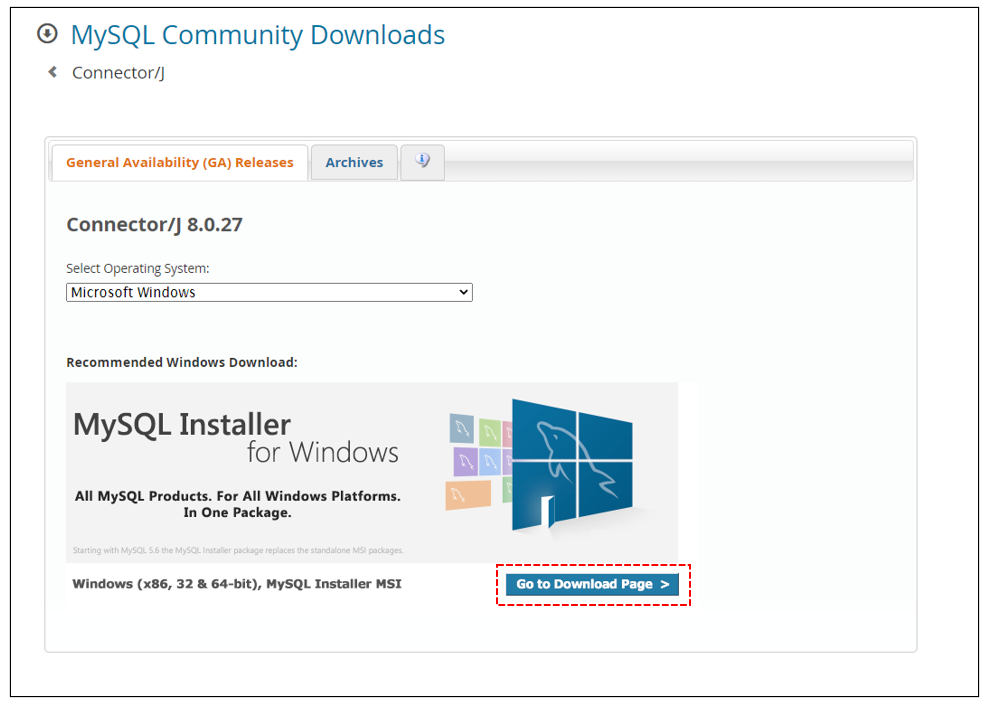Click the 'Select Operating System:' label
This screenshot has width=987, height=704.
(x=138, y=269)
